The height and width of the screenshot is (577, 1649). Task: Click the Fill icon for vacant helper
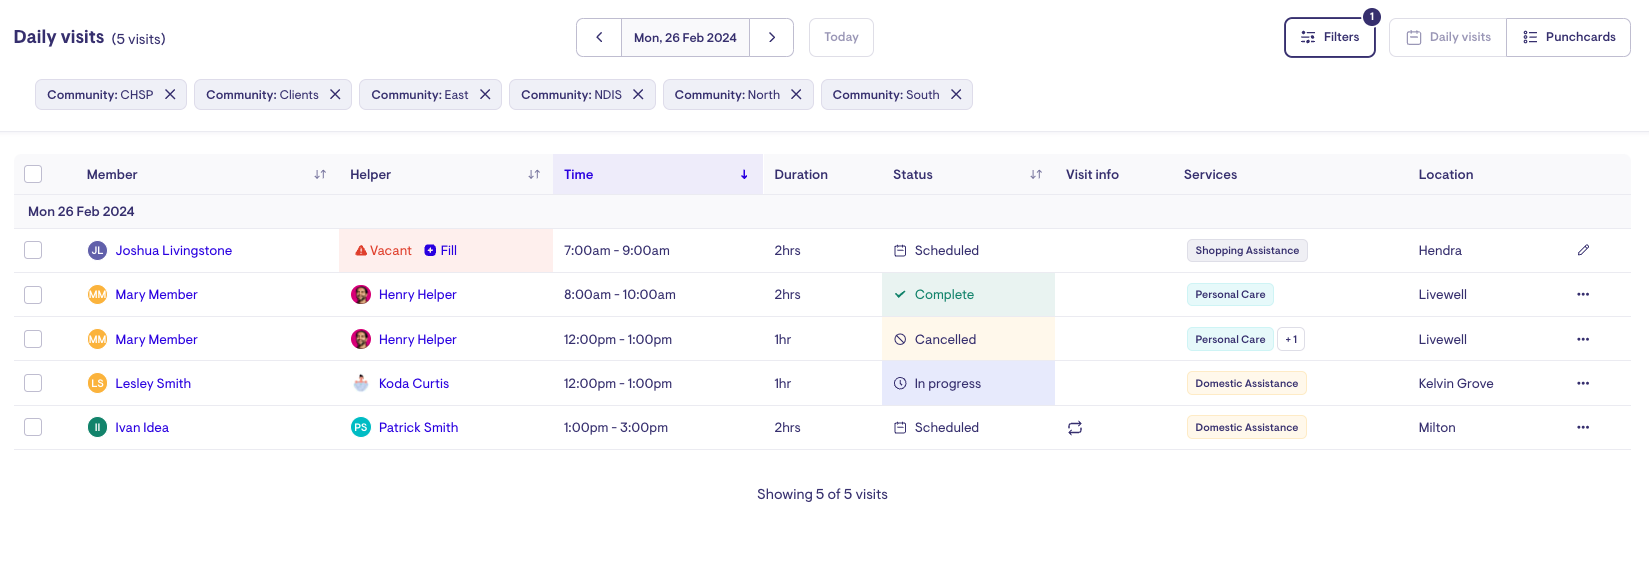[x=430, y=251]
